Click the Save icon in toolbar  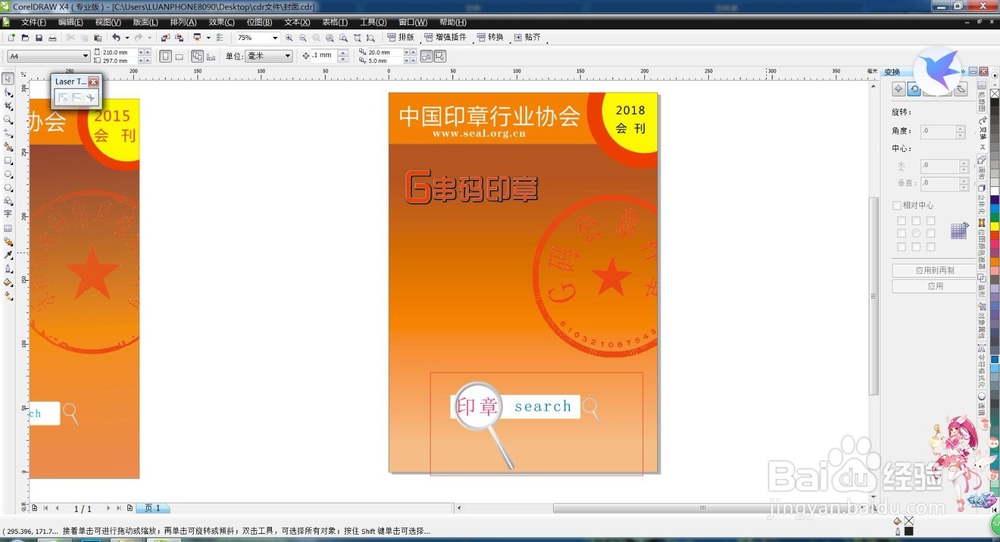coord(39,38)
